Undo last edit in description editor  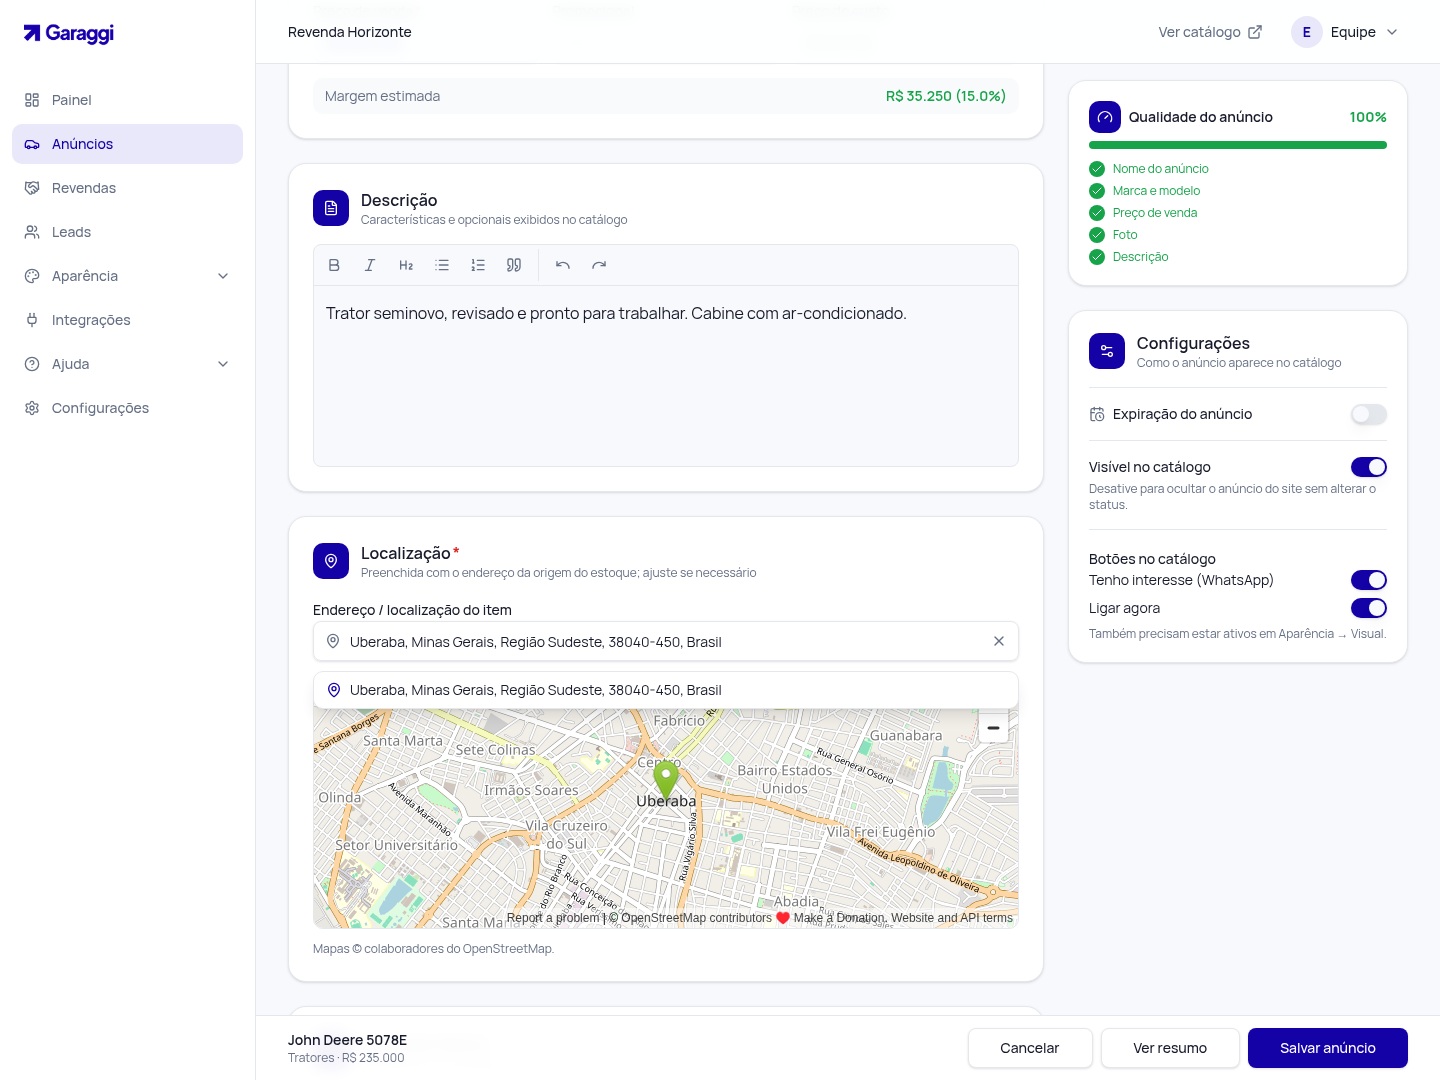563,265
